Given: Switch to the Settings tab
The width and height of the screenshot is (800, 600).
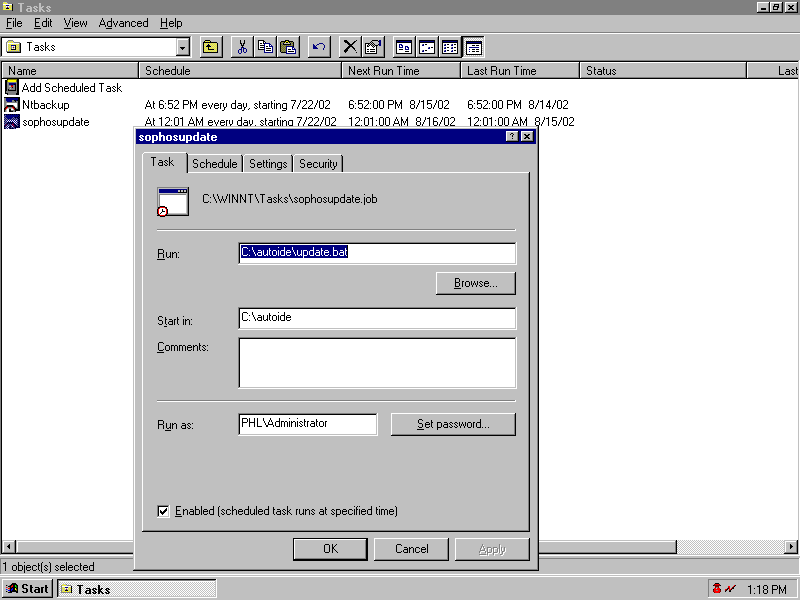Looking at the screenshot, I should [x=268, y=164].
